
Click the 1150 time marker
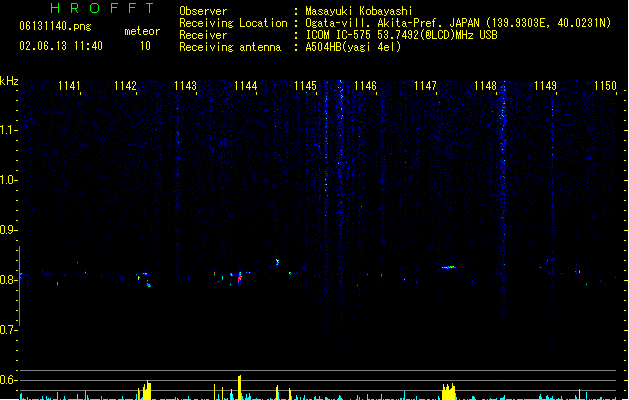pyautogui.click(x=605, y=86)
